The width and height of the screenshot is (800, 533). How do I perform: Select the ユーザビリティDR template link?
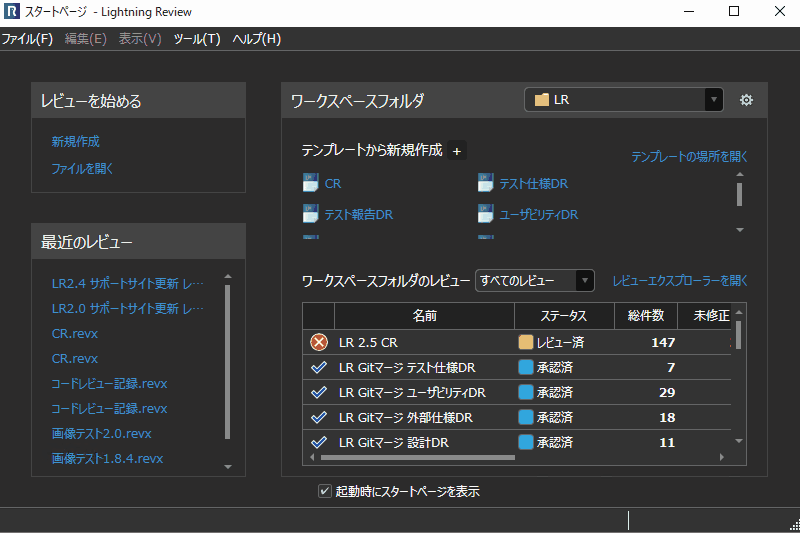(539, 215)
